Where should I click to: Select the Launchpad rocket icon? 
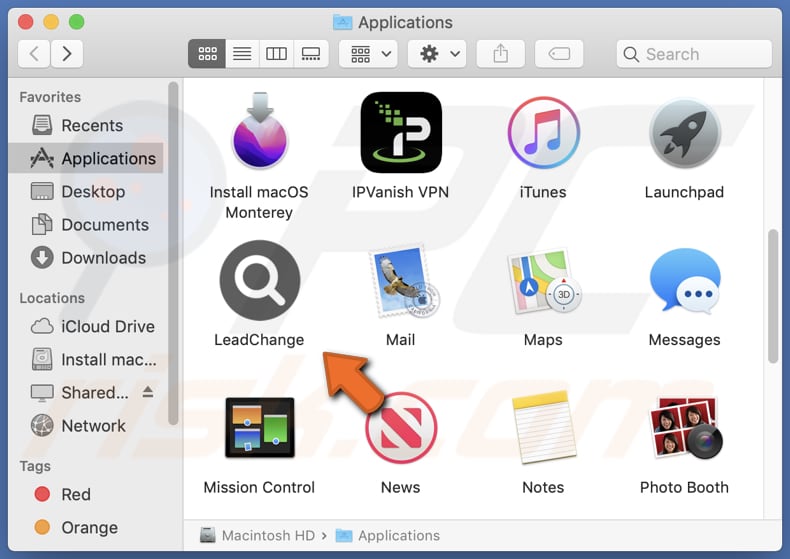coord(685,133)
